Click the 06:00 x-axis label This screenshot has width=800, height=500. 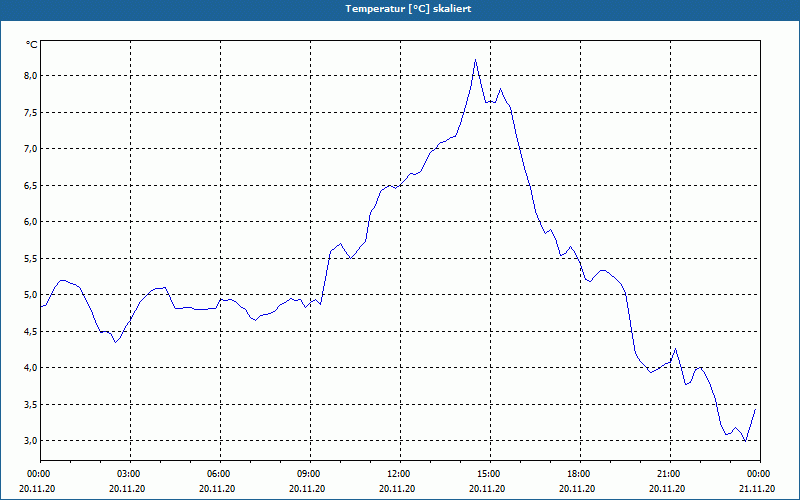[220, 474]
